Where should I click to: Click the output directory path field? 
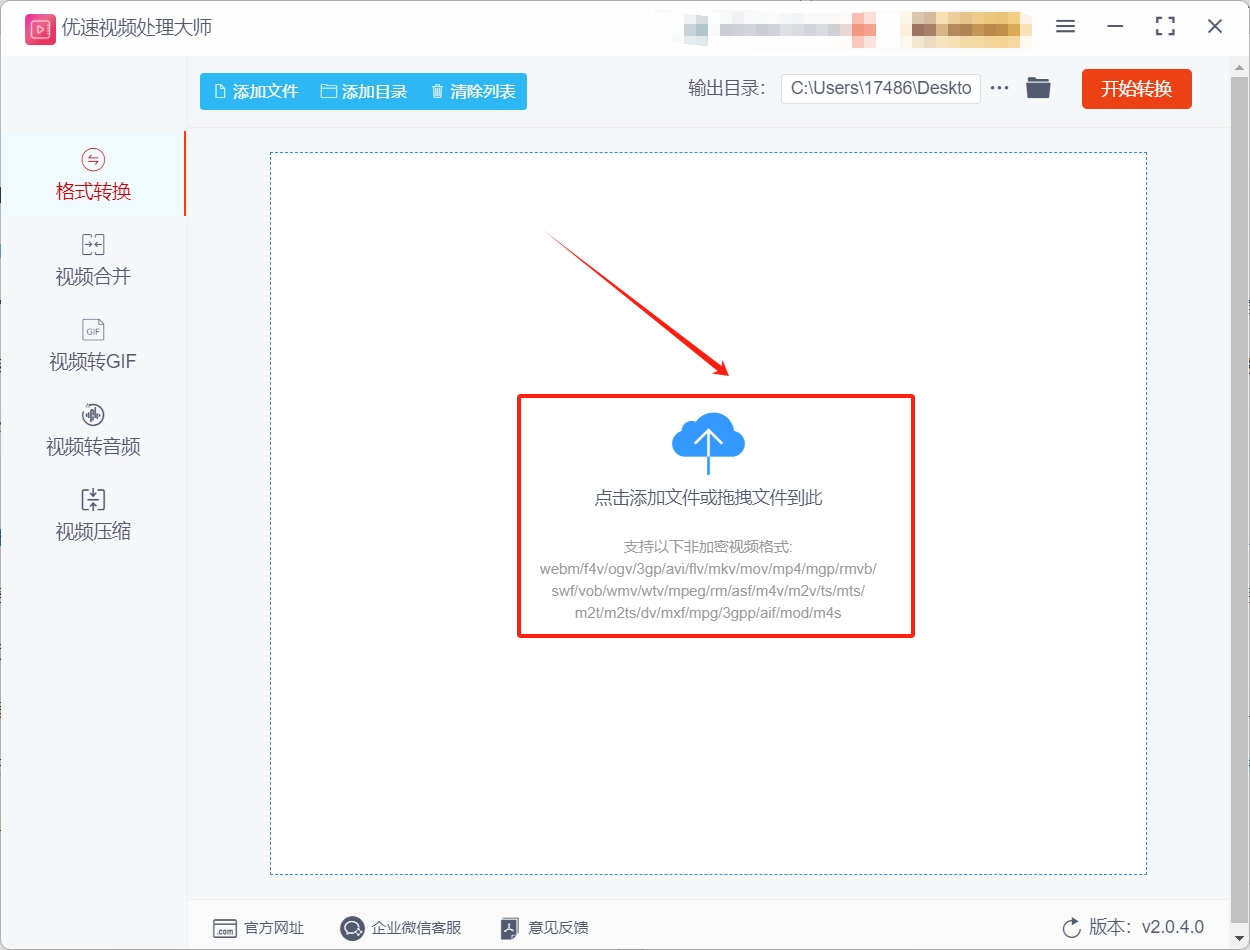[x=880, y=88]
